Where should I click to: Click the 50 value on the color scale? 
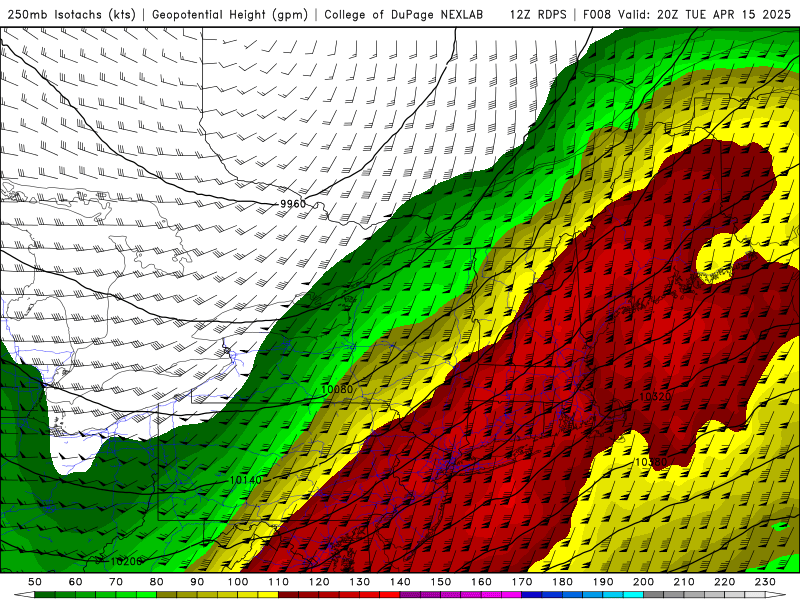coord(35,582)
